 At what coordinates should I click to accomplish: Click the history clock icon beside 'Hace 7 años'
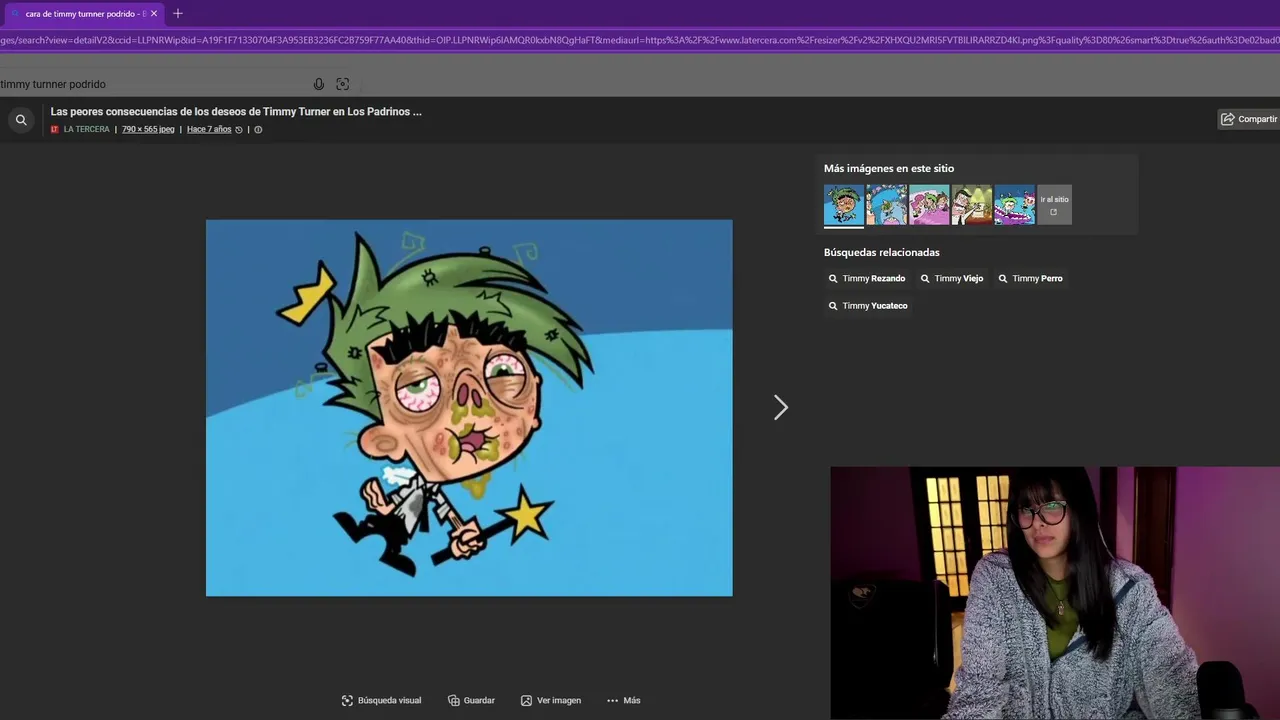[x=239, y=130]
